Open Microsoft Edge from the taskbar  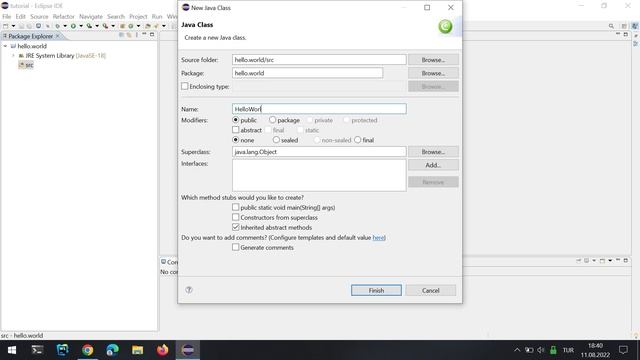112,350
